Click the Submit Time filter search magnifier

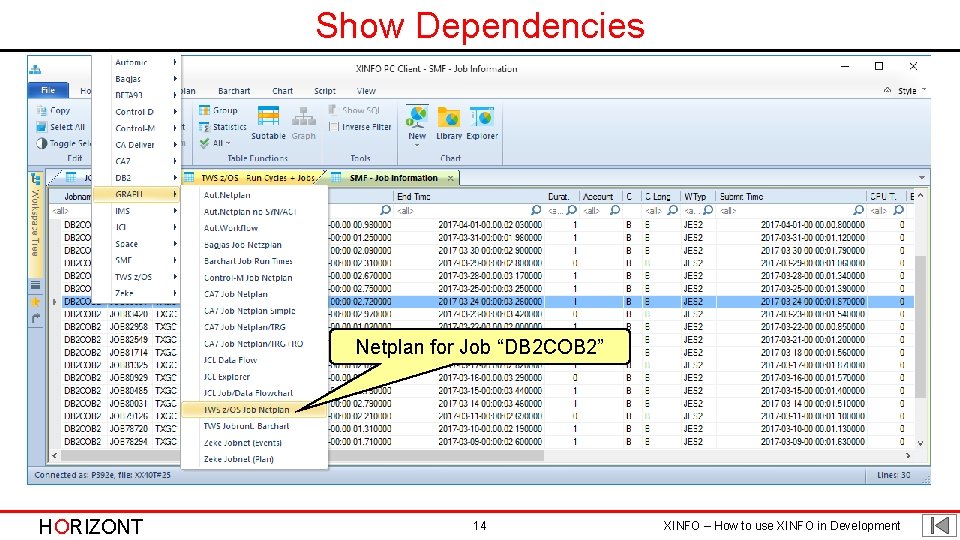858,211
